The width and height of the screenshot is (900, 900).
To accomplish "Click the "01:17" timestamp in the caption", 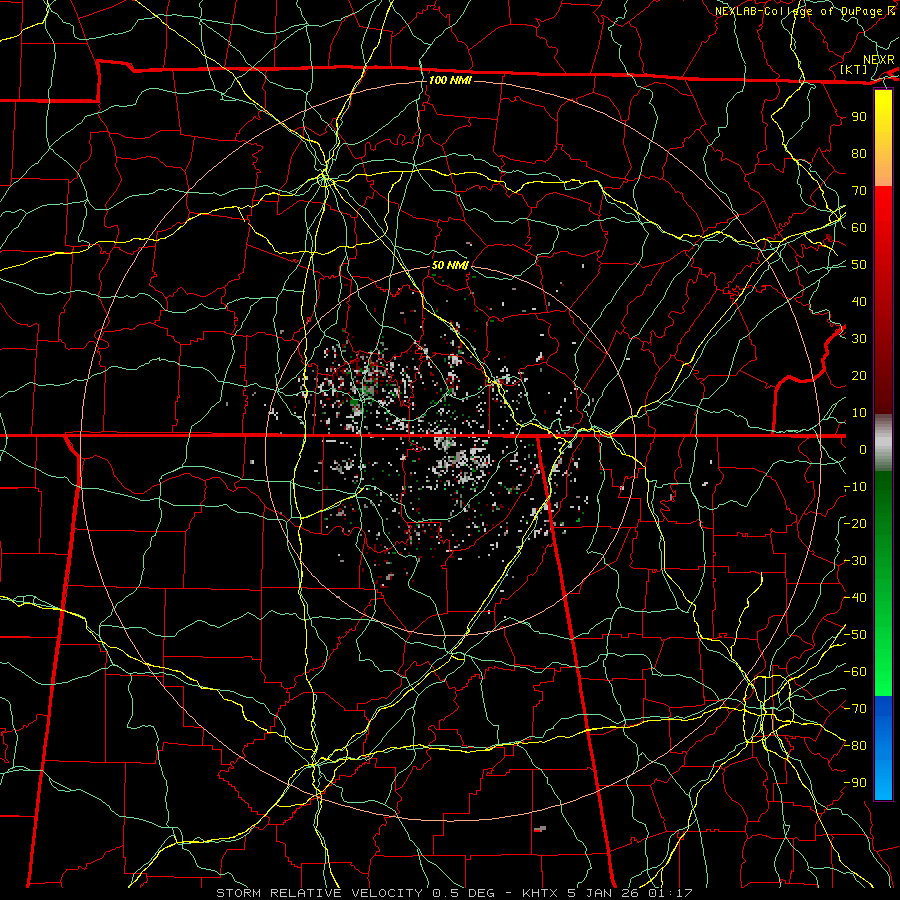I will [670, 893].
